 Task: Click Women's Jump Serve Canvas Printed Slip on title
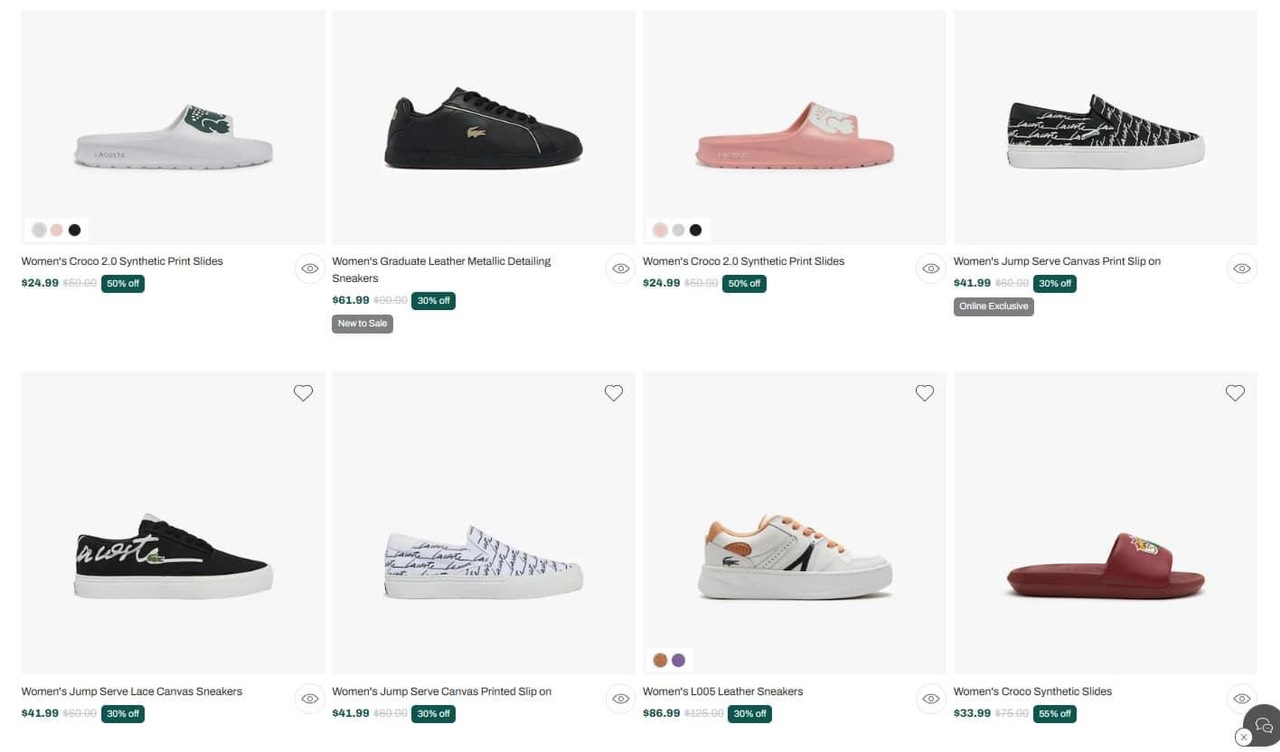pyautogui.click(x=441, y=691)
